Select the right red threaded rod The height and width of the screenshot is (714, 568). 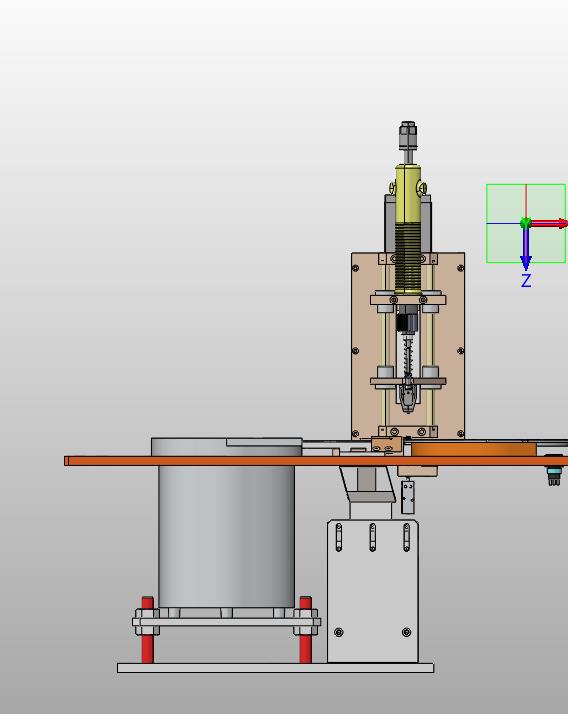point(305,630)
